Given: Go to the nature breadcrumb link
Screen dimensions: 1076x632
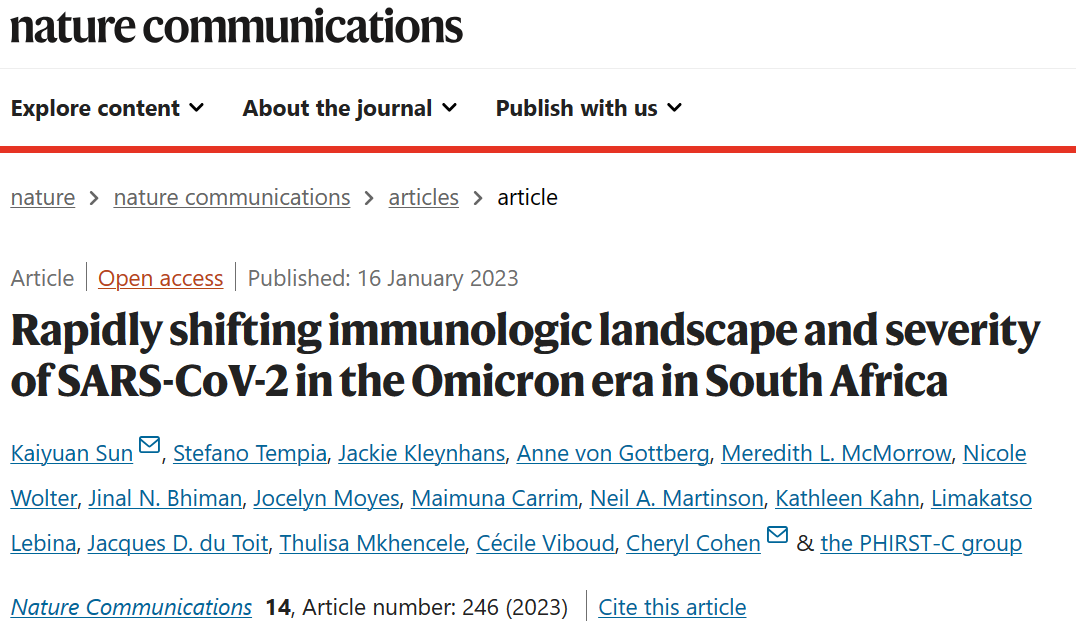Looking at the screenshot, I should coord(43,198).
